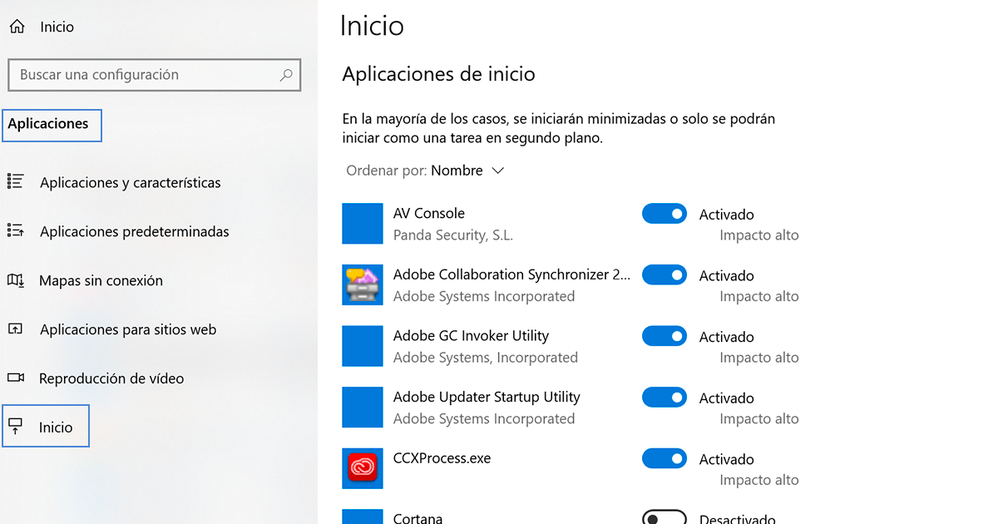Click the AV Console app name
Viewport: 998px width, 524px height.
point(429,213)
